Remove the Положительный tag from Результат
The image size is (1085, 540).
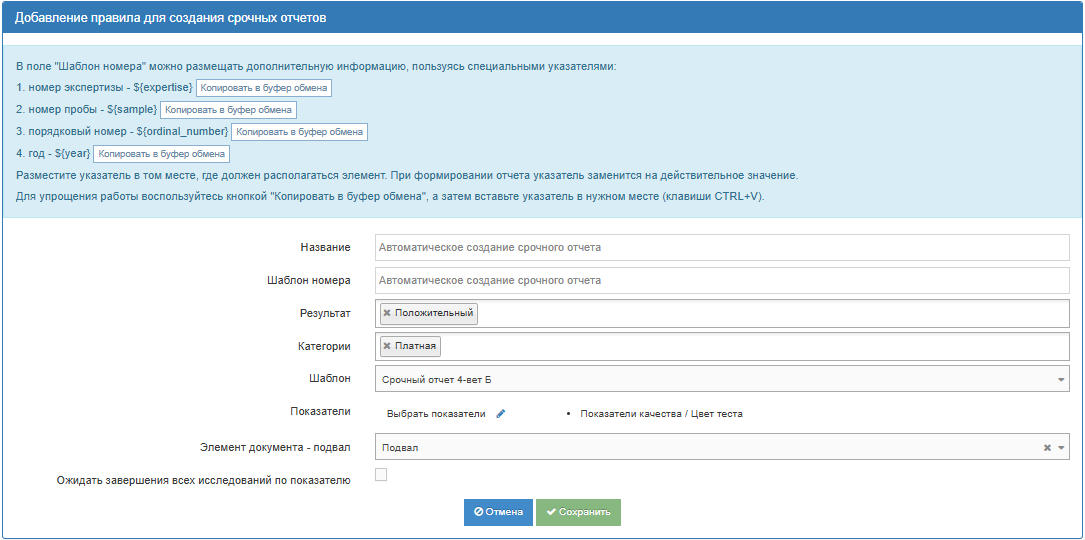pos(387,314)
